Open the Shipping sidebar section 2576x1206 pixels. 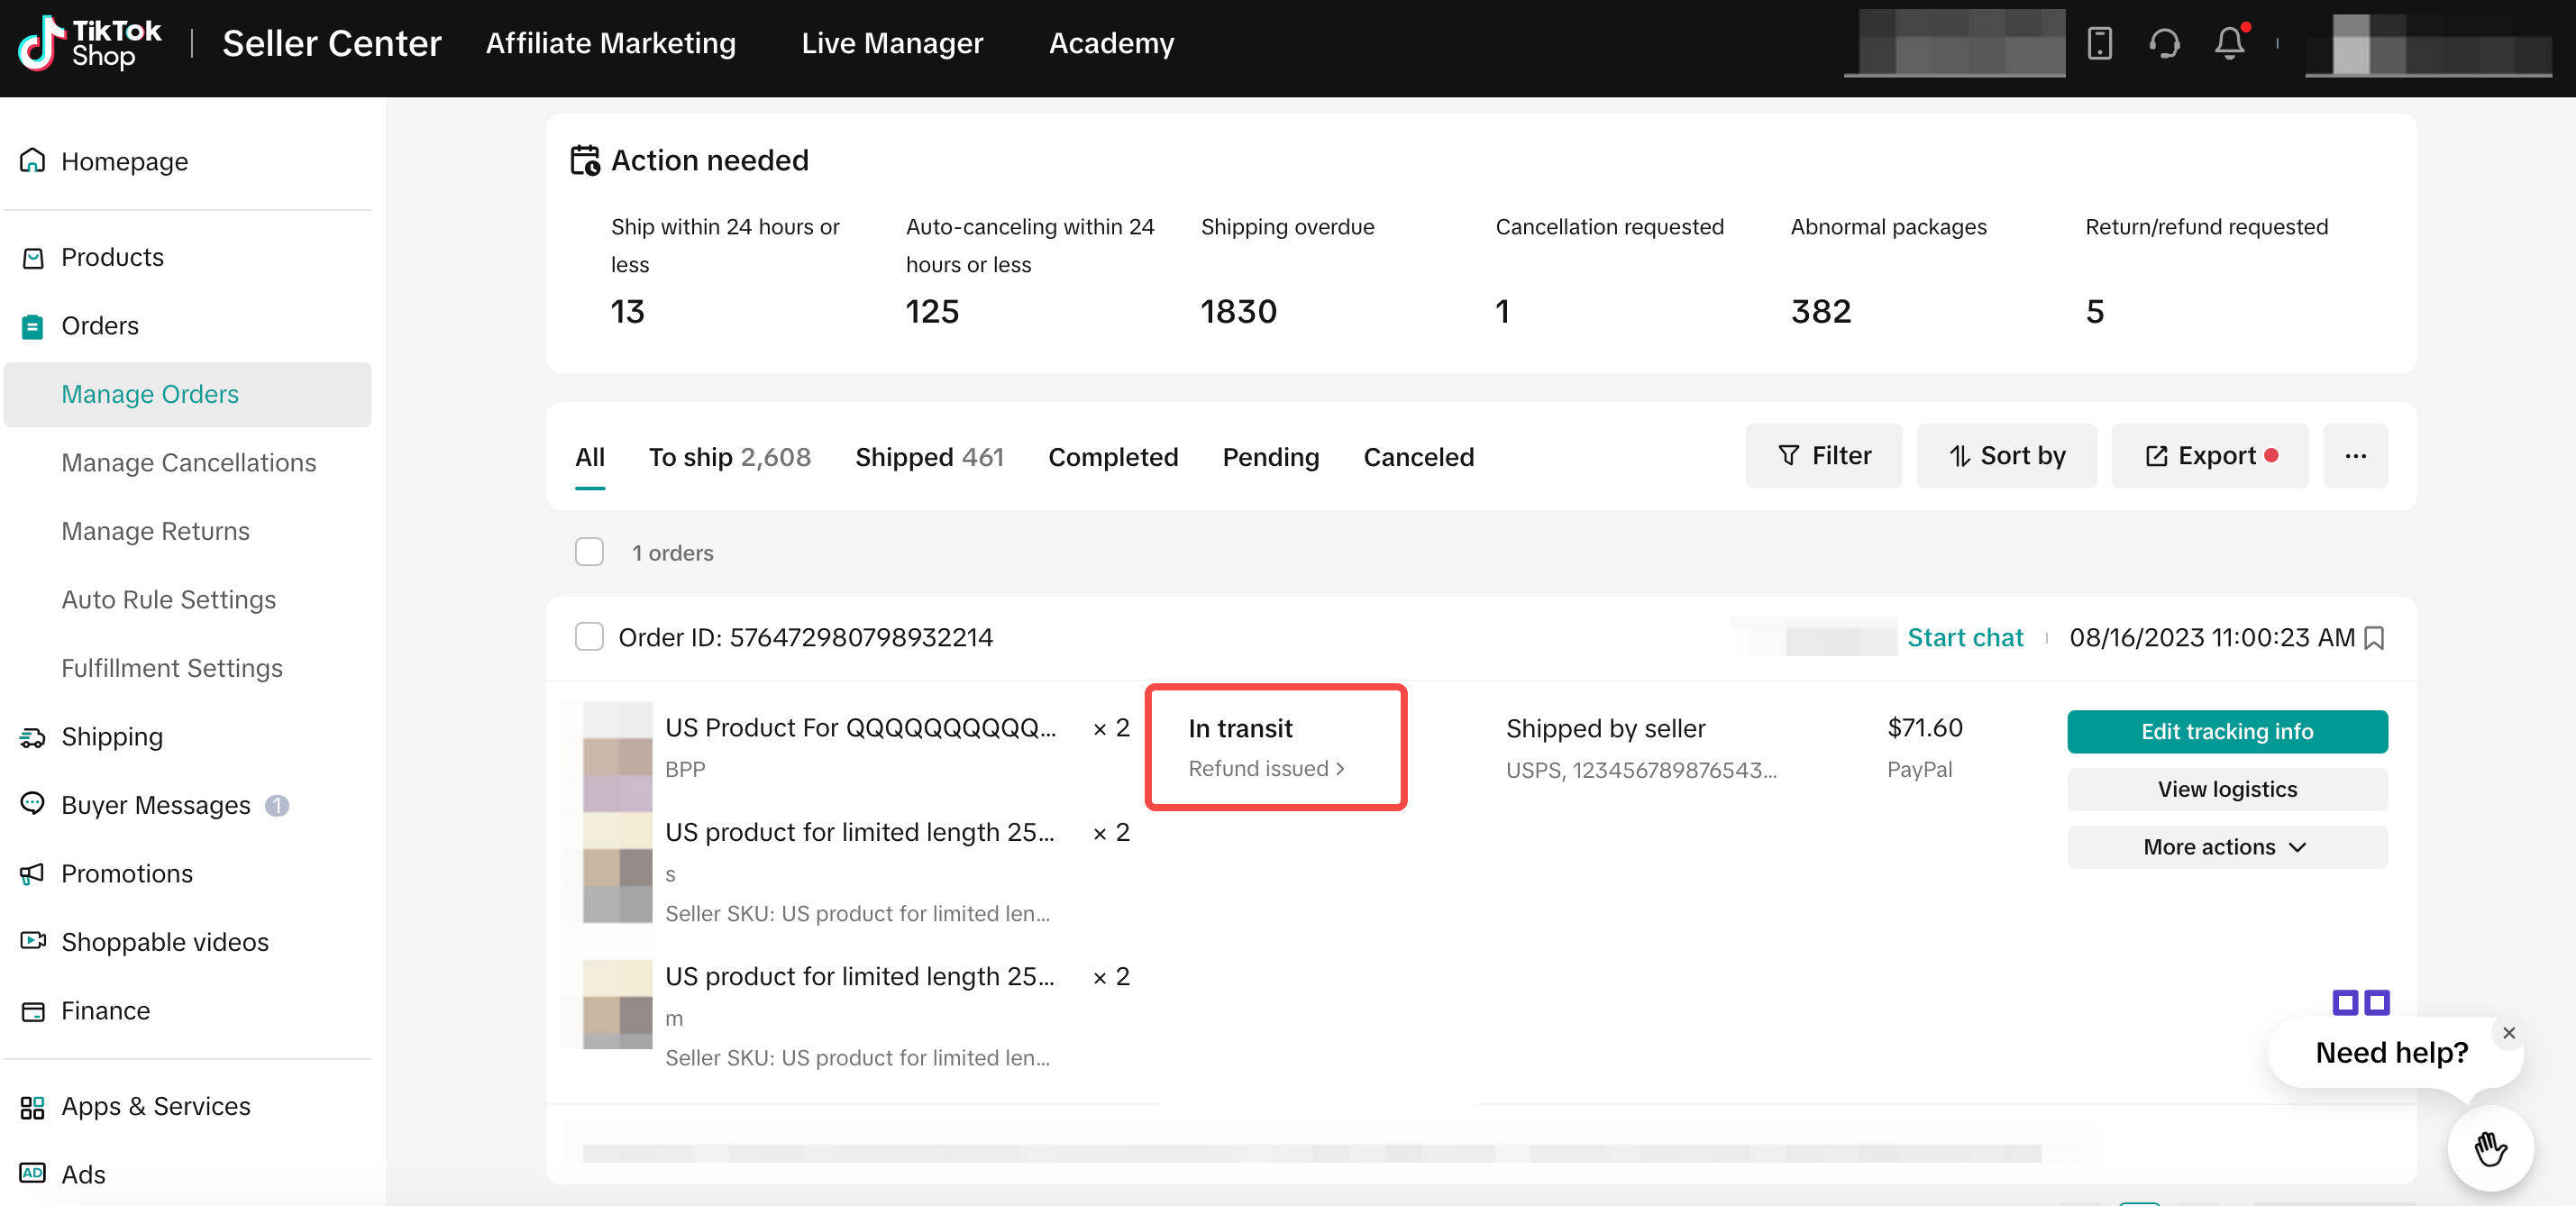coord(111,737)
